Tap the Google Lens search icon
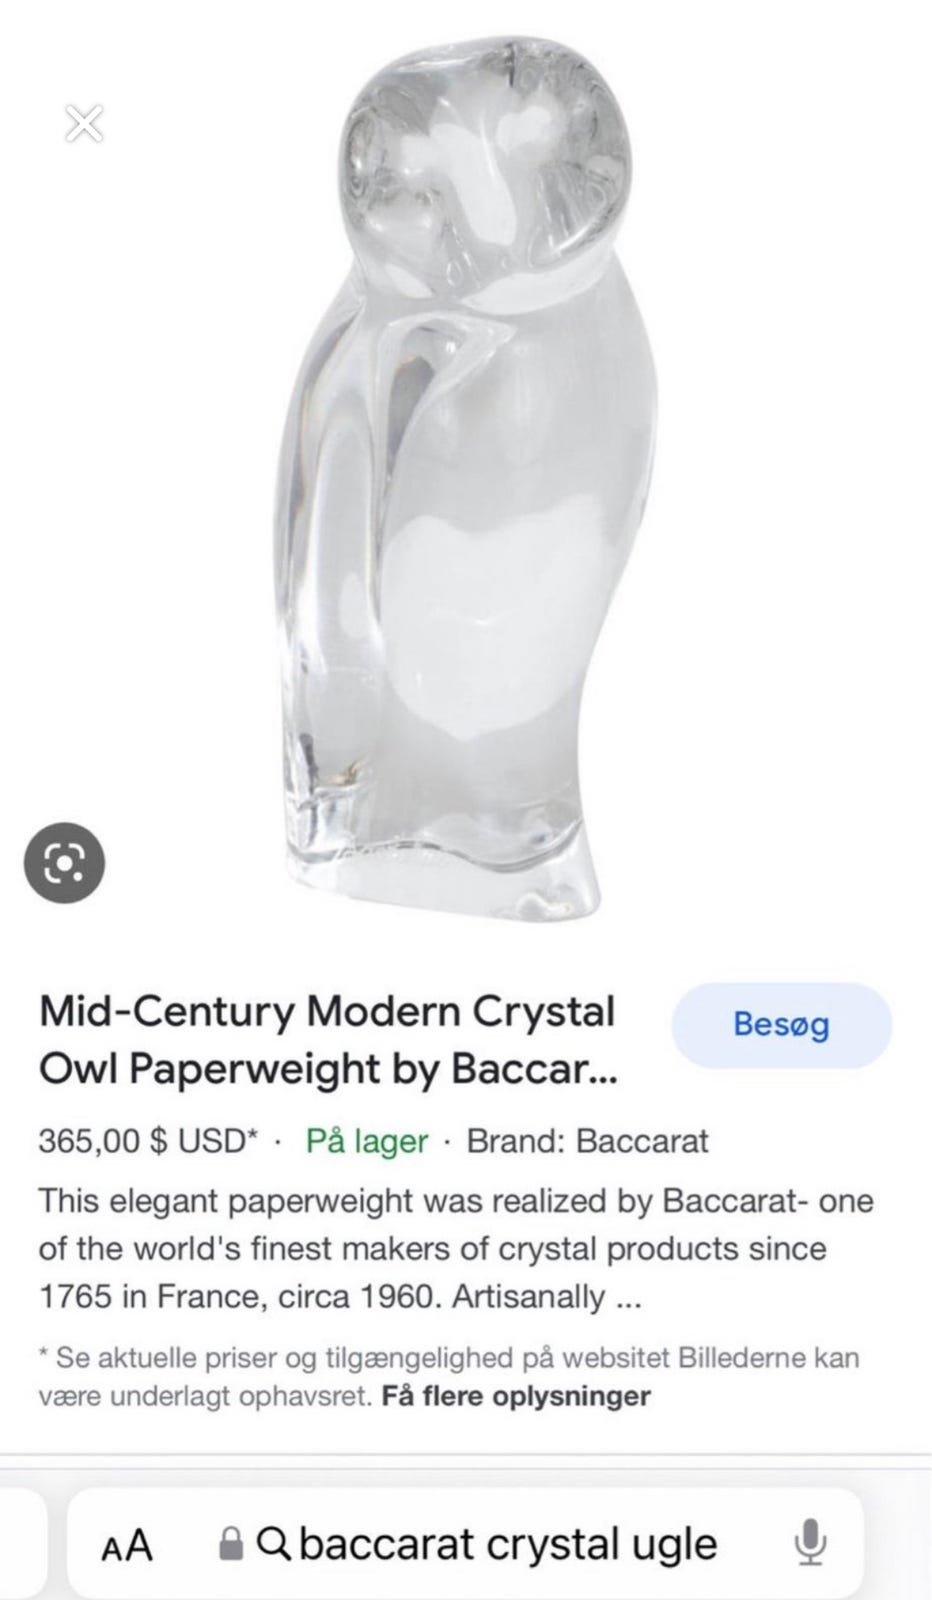This screenshot has height=1600, width=932. point(64,864)
